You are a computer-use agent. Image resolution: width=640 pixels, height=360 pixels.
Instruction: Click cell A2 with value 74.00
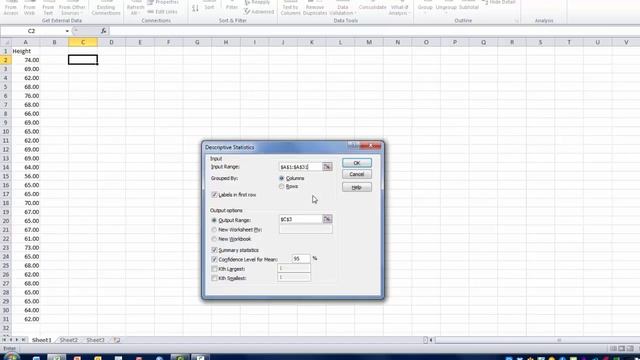tap(26, 60)
